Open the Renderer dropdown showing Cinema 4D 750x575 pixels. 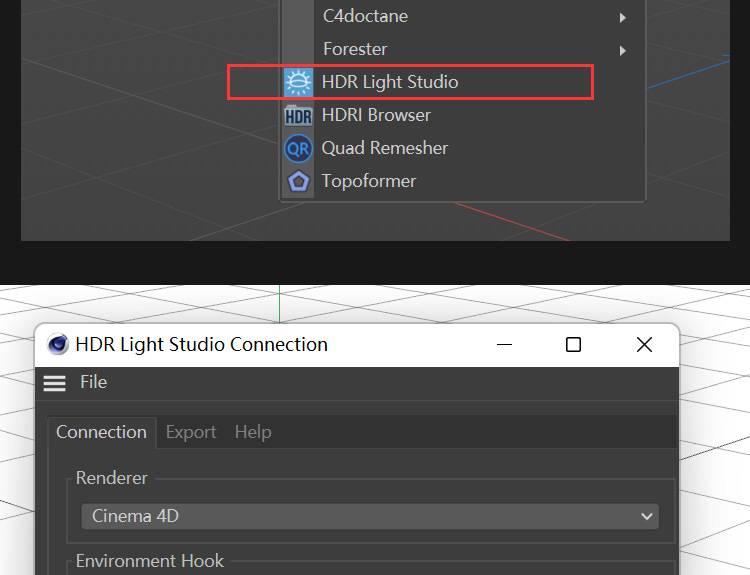pyautogui.click(x=370, y=516)
